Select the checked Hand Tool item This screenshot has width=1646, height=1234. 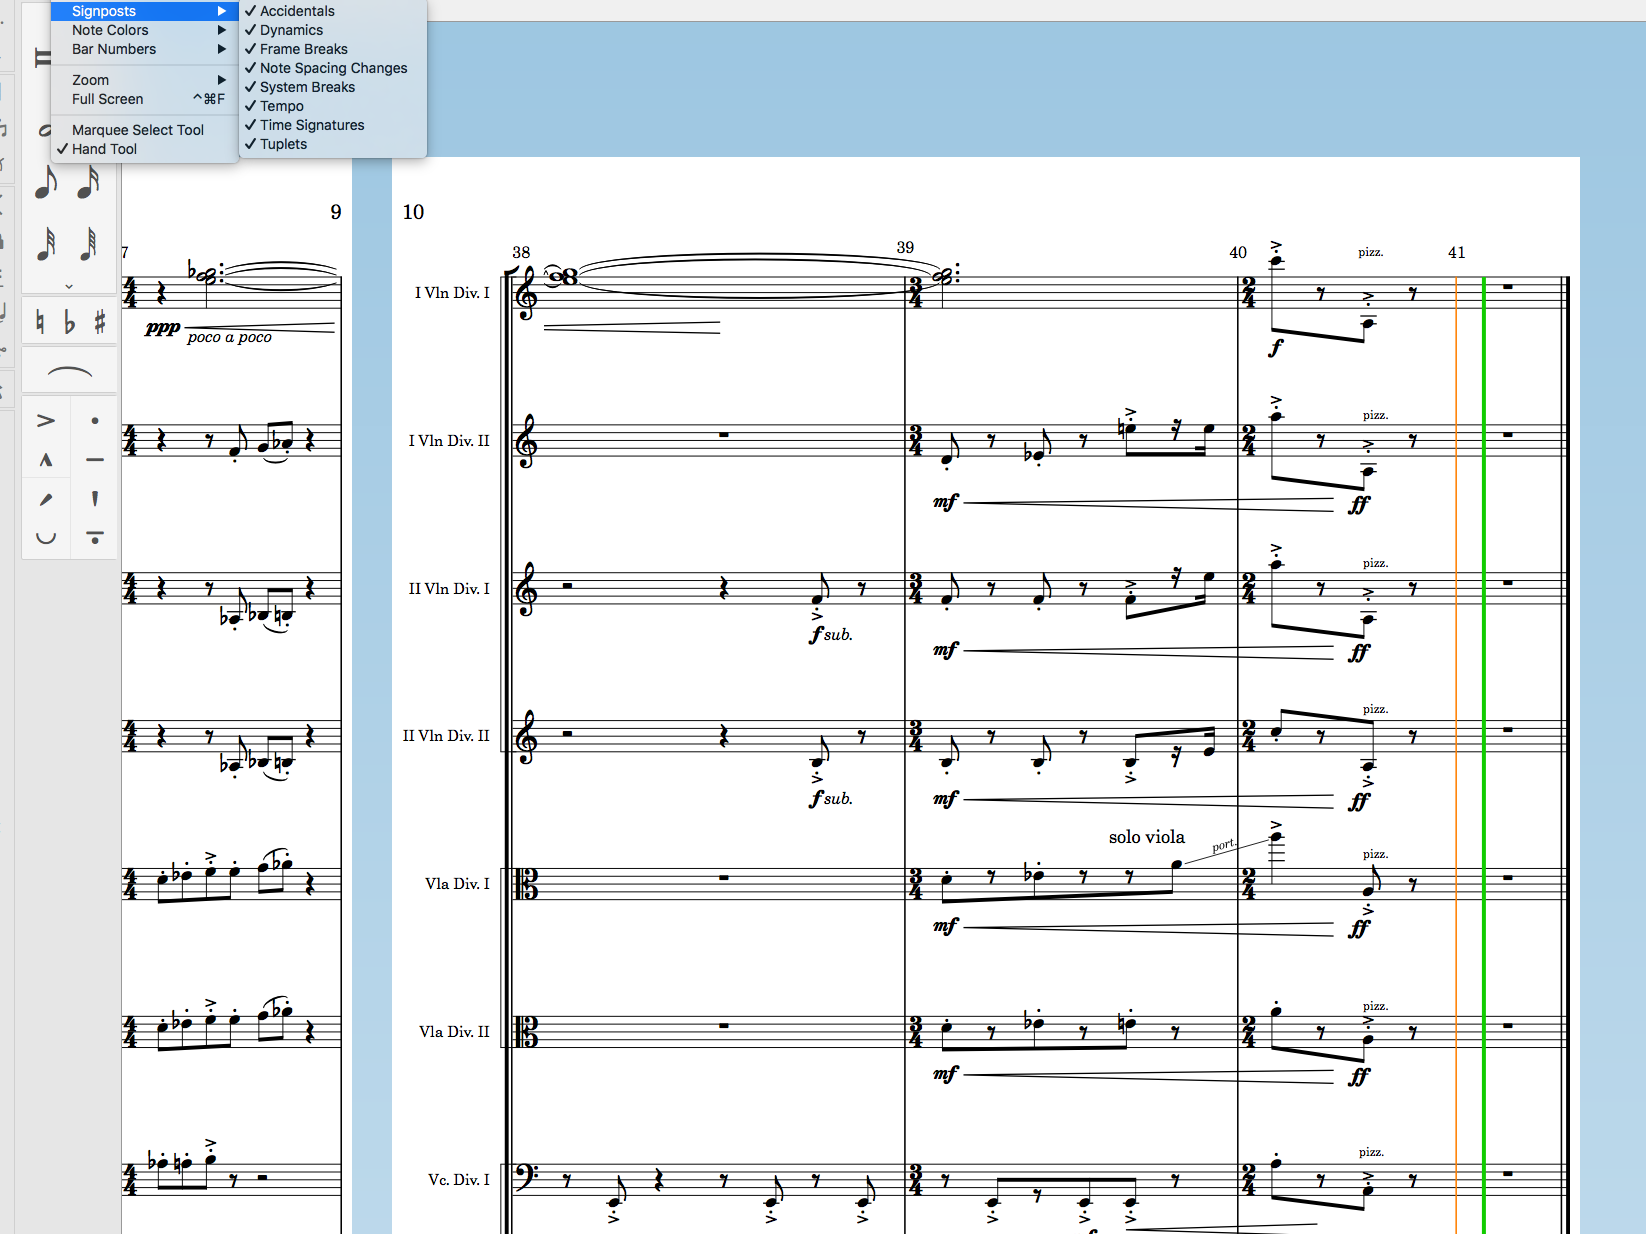[144, 149]
